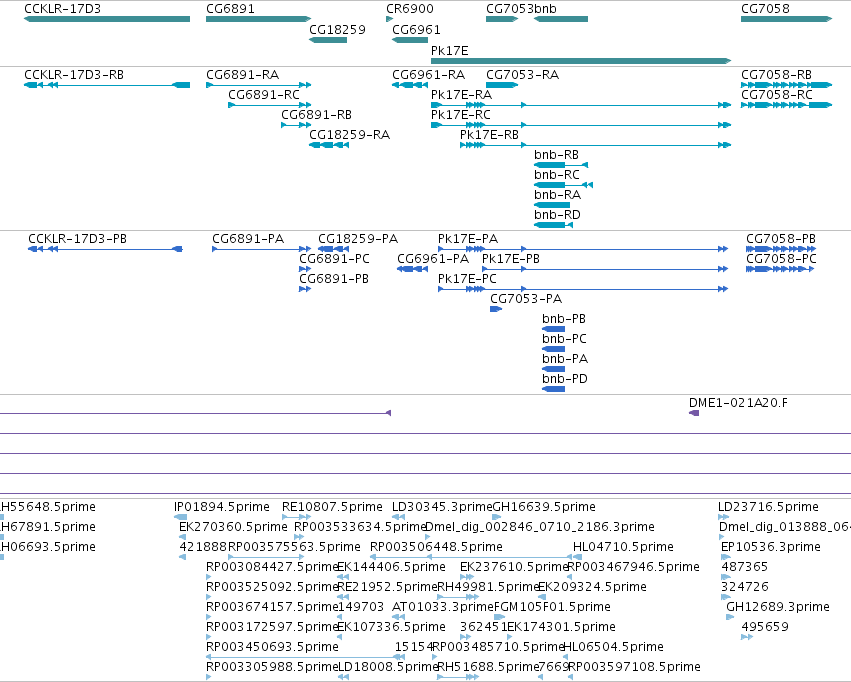Click the CG6961-PA protein label

pyautogui.click(x=433, y=259)
